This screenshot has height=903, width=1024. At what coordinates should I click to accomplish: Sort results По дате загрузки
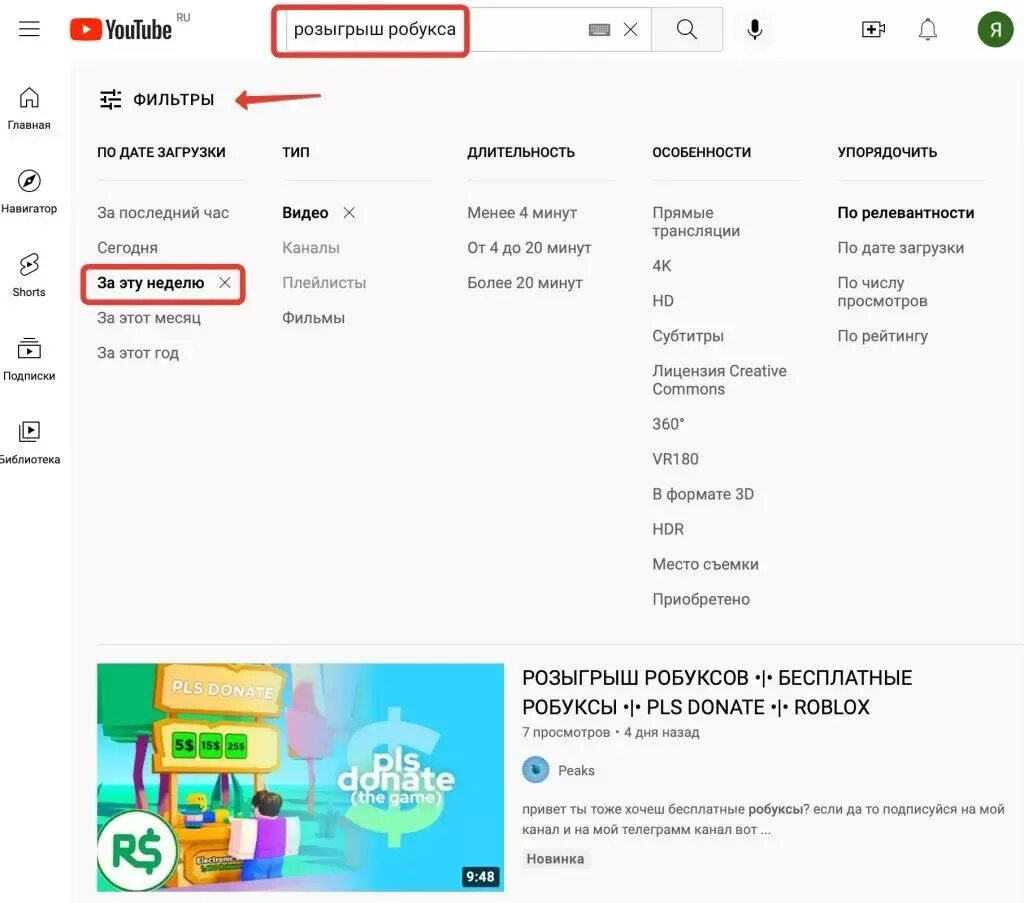pos(901,248)
